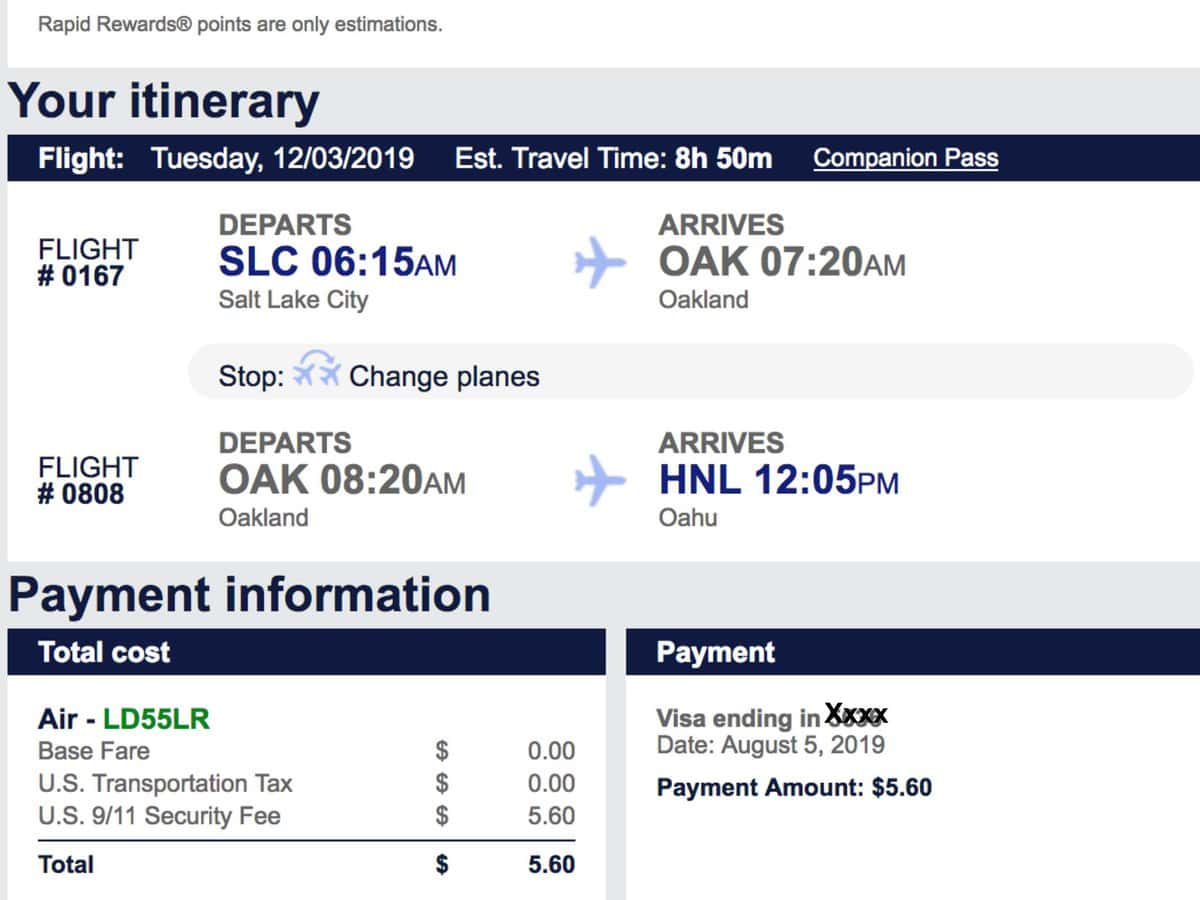This screenshot has height=900, width=1200.
Task: Click the airplane icon for flight 0808
Action: coord(600,482)
